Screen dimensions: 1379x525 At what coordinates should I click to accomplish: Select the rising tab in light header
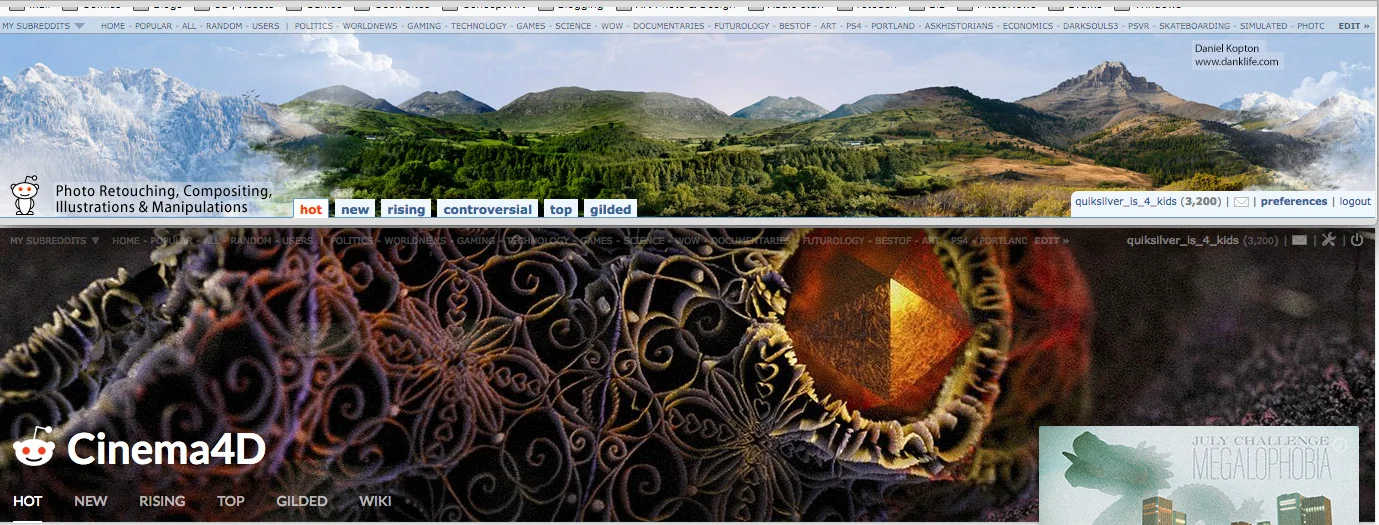pyautogui.click(x=406, y=209)
